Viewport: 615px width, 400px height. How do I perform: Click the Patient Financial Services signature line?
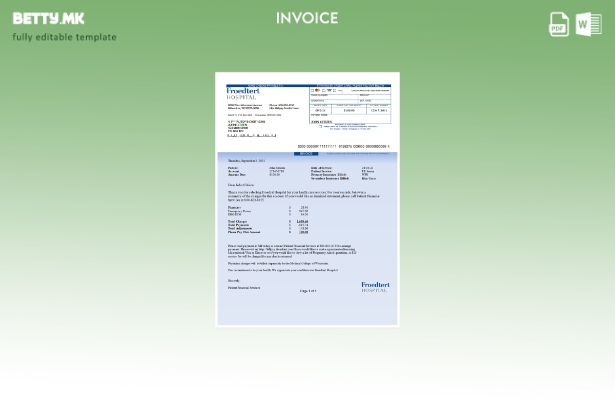[x=244, y=287]
